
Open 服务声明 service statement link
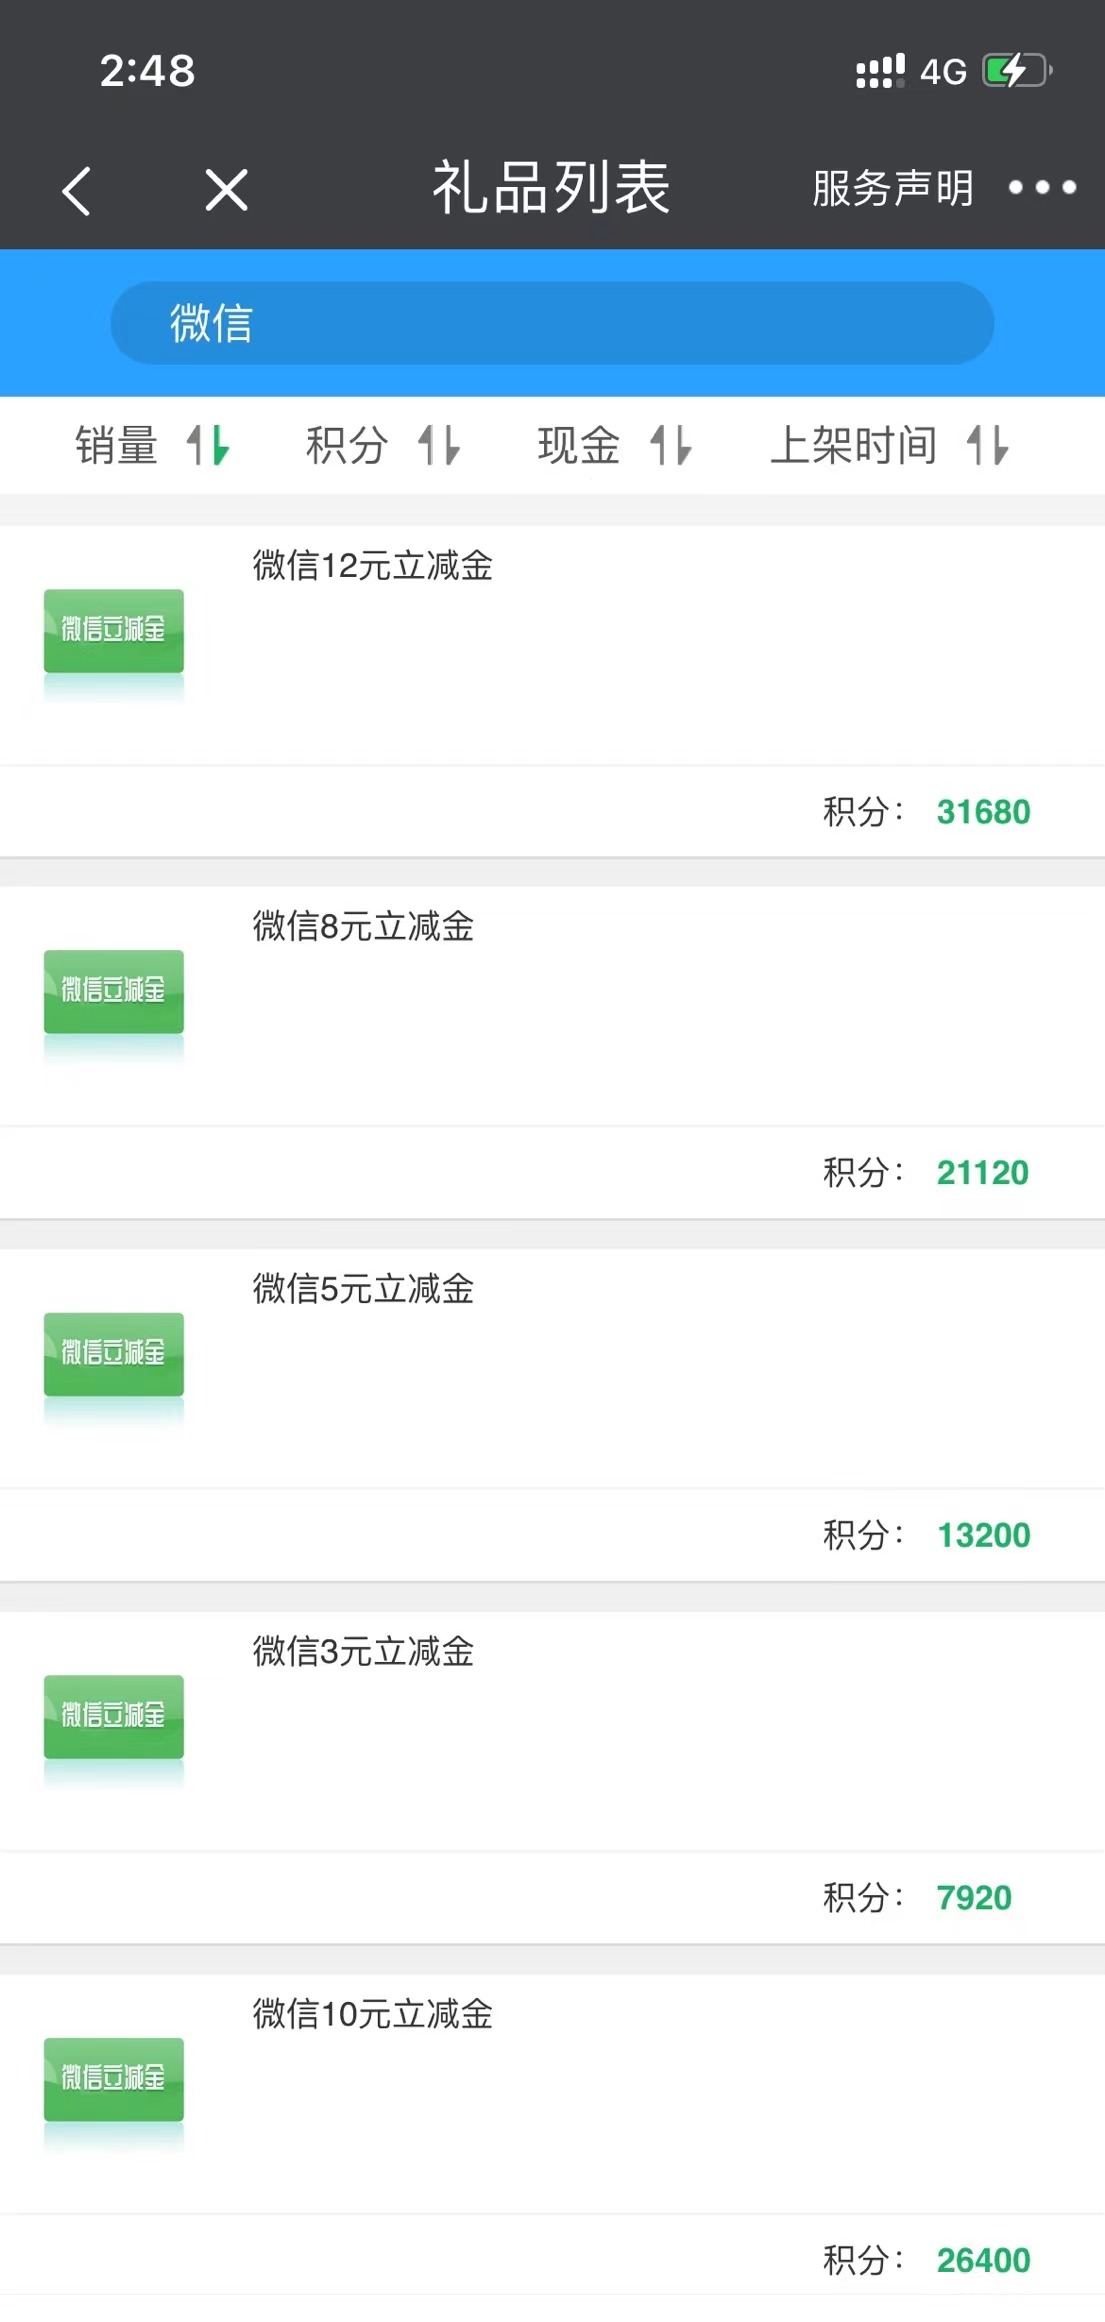click(892, 188)
